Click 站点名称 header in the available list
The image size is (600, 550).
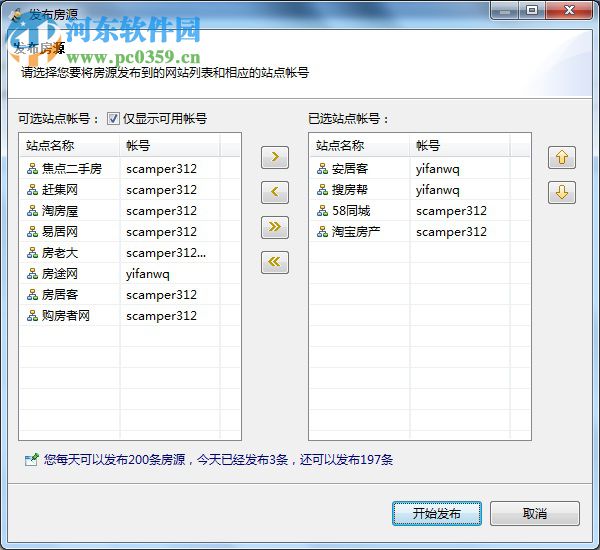[x=50, y=145]
